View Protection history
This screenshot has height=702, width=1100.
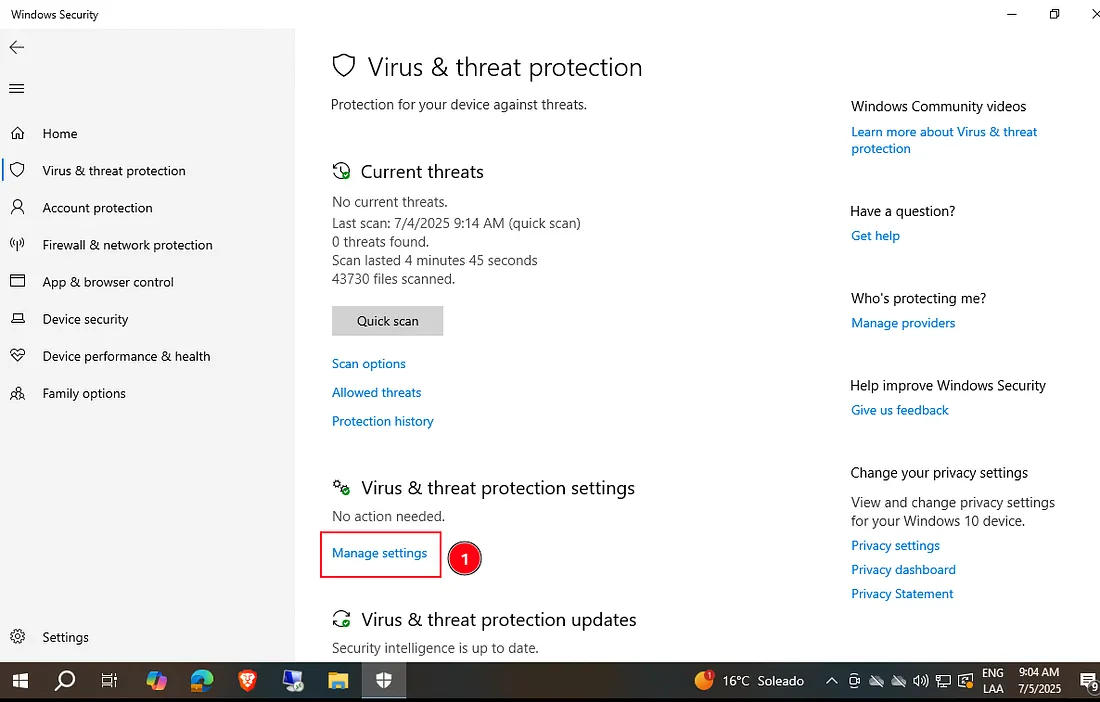pyautogui.click(x=382, y=421)
